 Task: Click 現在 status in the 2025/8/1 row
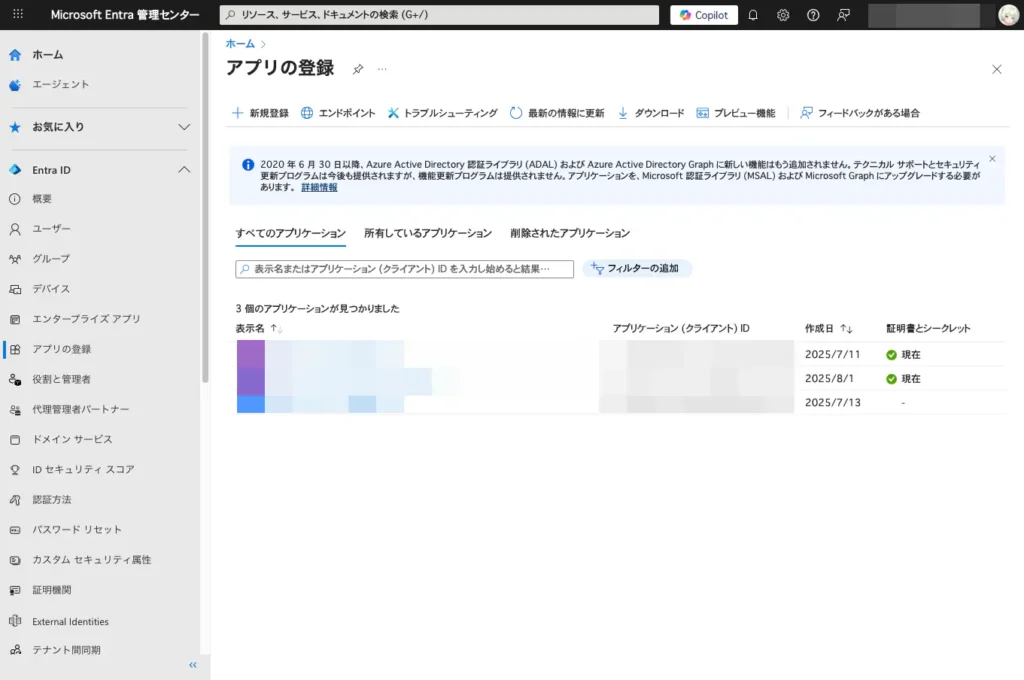click(903, 379)
